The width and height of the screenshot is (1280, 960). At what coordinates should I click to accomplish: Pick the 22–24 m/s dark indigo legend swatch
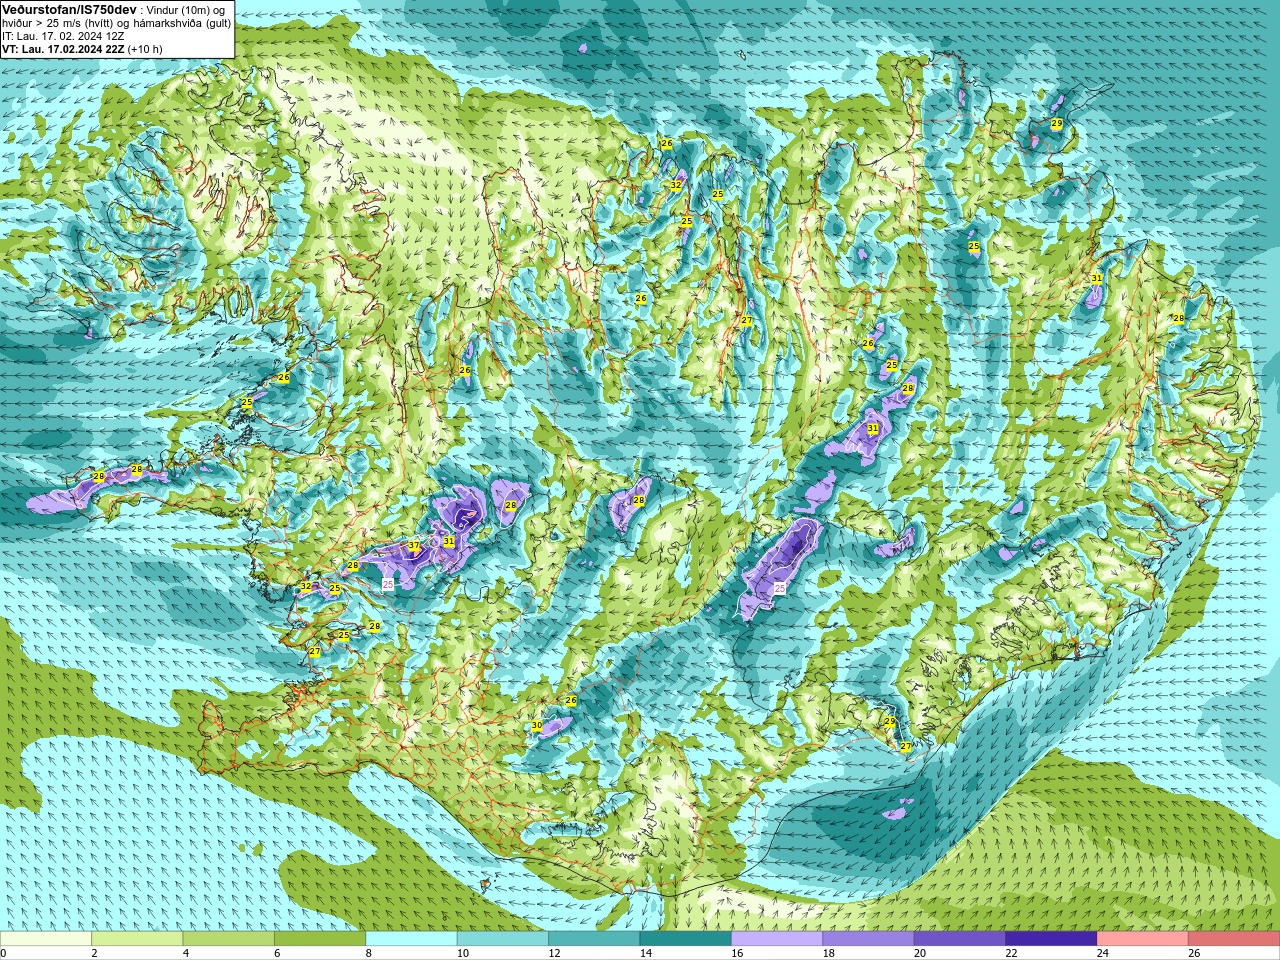pos(1051,939)
